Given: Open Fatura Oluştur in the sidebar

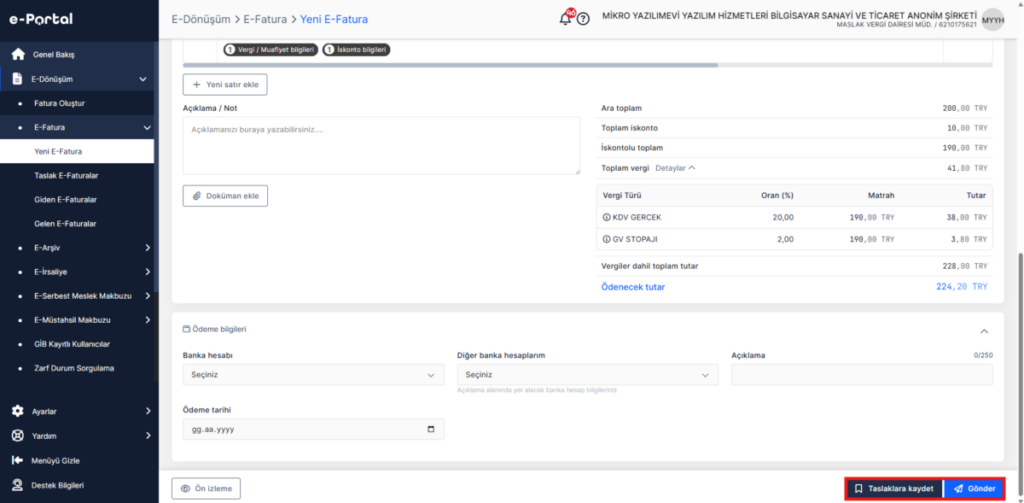Looking at the screenshot, I should [x=59, y=103].
